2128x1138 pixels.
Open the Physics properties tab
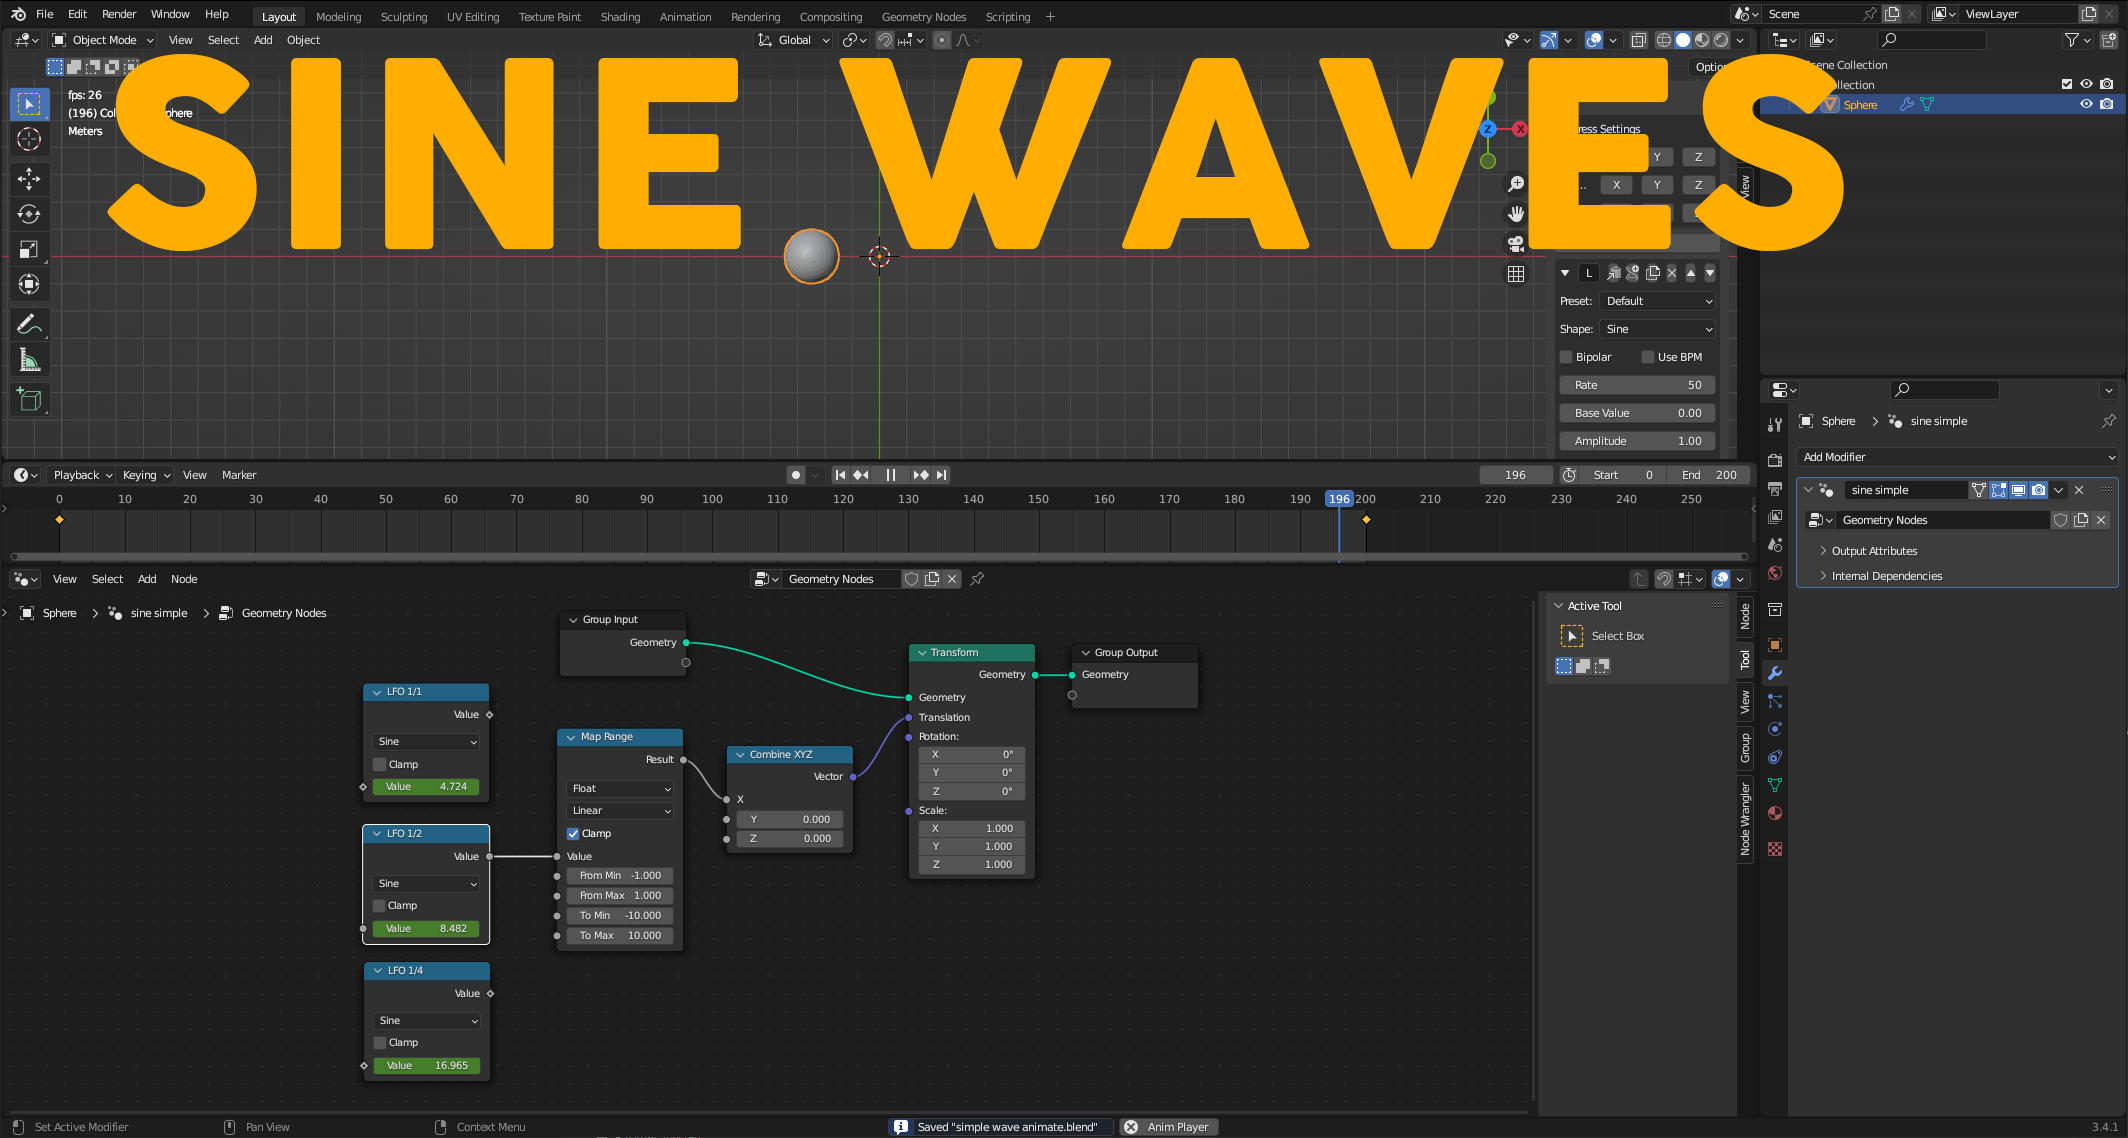[1775, 729]
